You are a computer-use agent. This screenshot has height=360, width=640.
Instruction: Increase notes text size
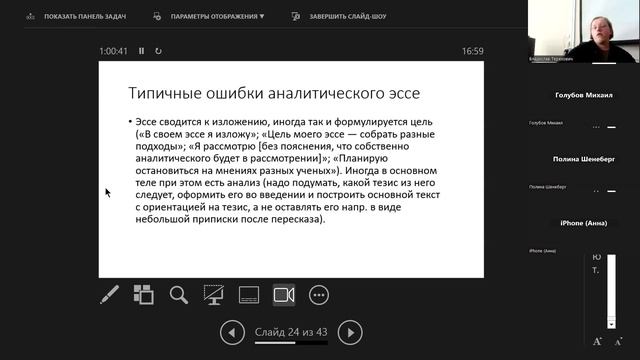[x=597, y=341]
